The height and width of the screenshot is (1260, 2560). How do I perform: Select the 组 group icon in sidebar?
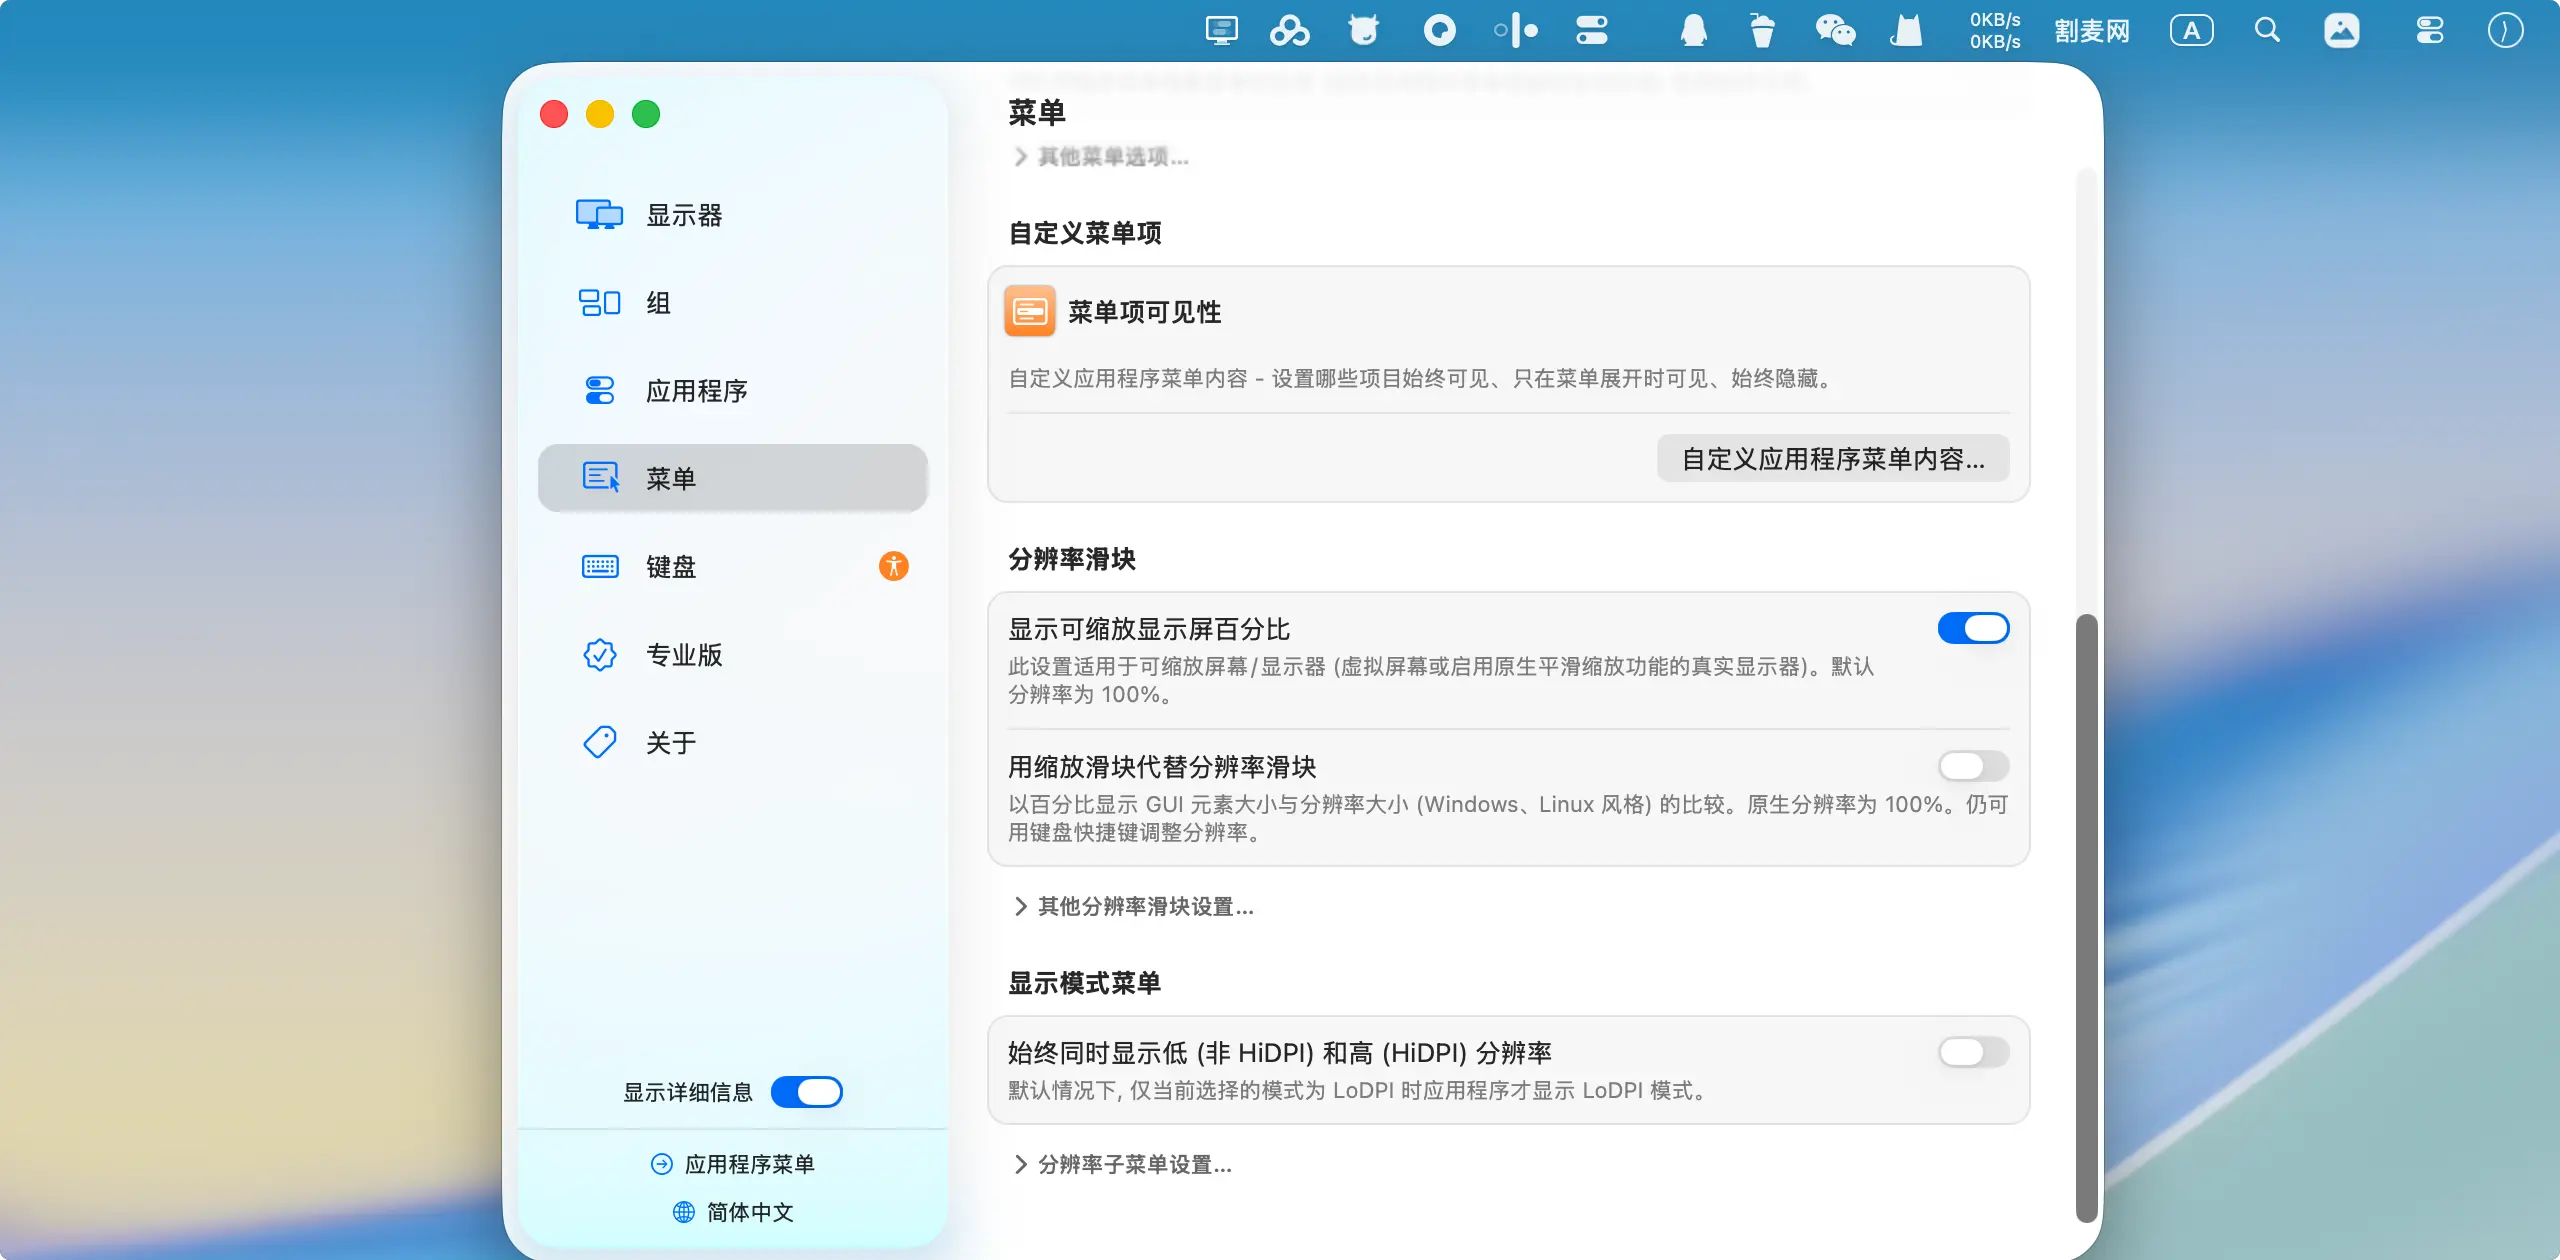click(x=599, y=303)
